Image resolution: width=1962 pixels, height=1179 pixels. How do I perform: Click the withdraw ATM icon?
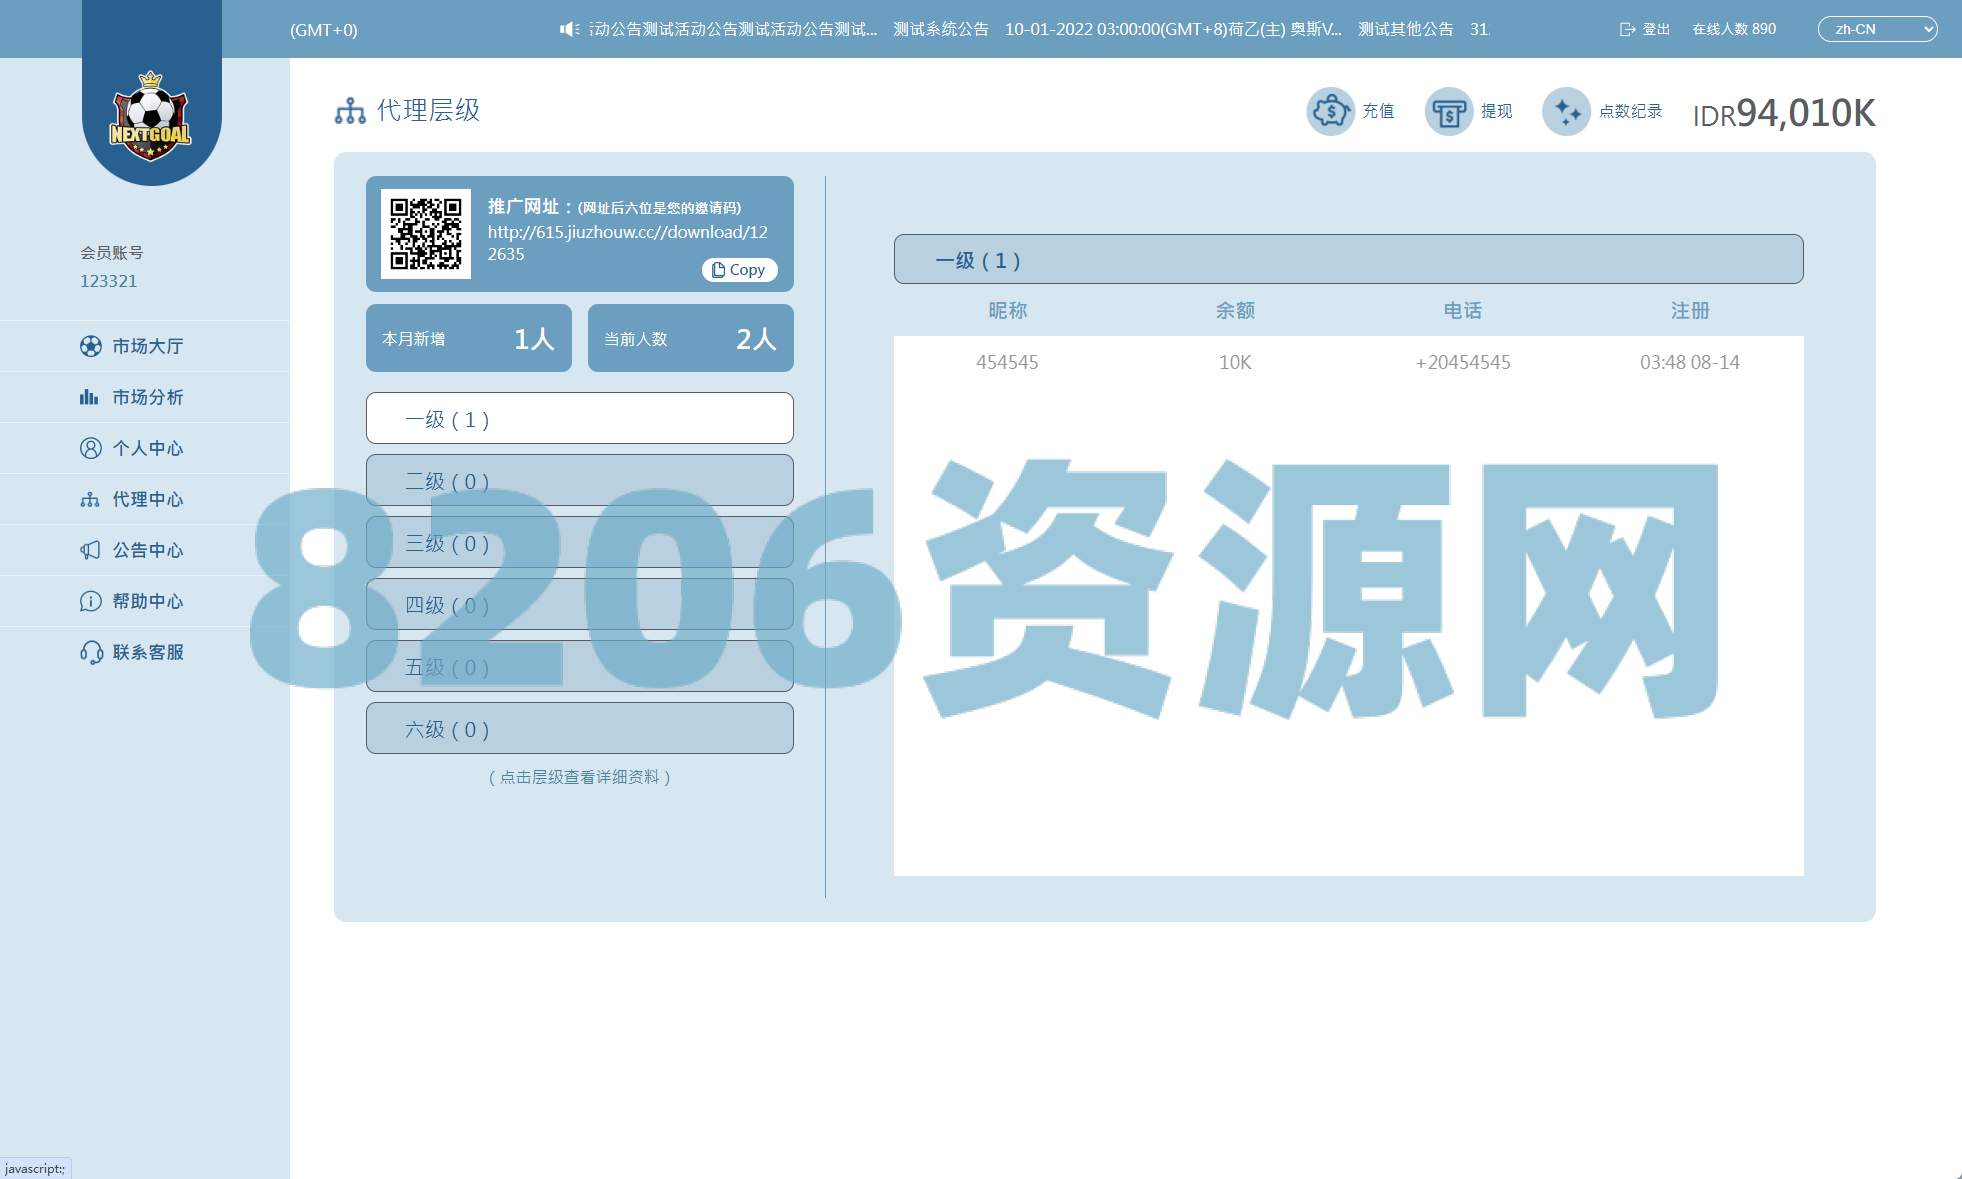1449,111
